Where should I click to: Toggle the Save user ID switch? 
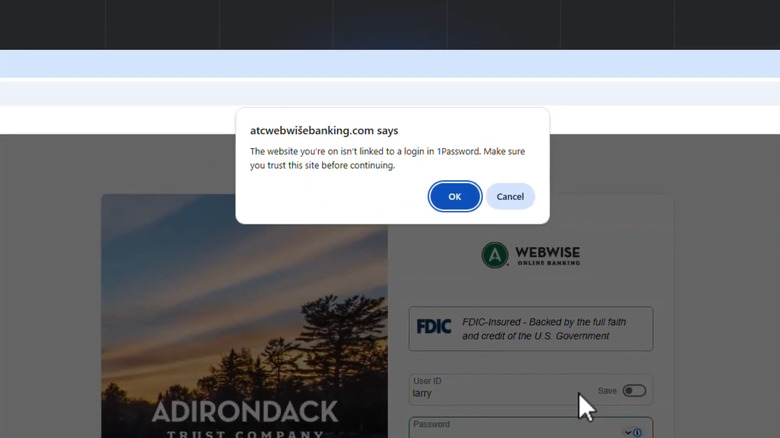click(634, 391)
